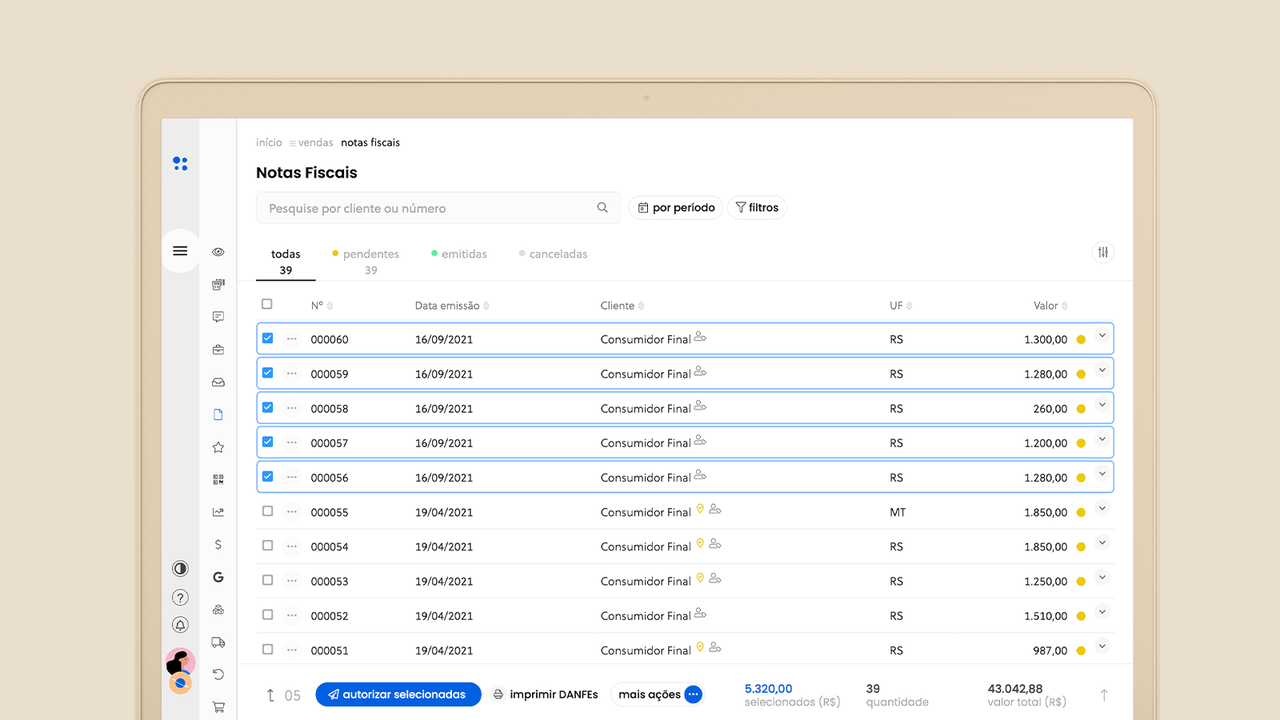Uncheck the checkbox for note 000057
The image size is (1280, 720).
tap(267, 442)
